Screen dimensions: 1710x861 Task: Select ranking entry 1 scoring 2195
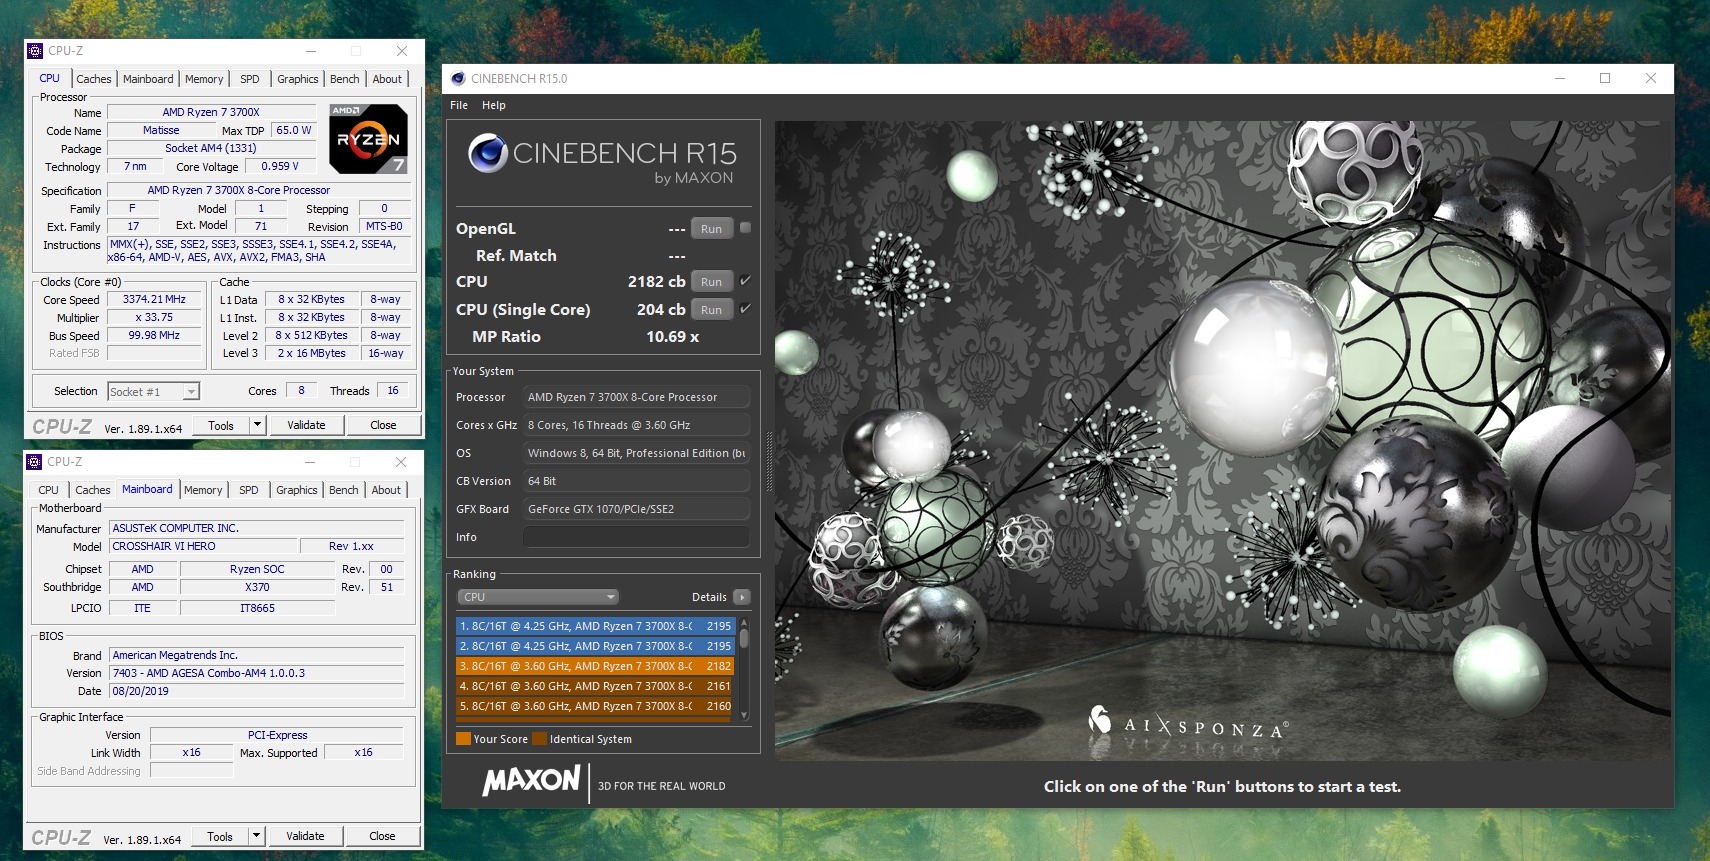coord(596,626)
